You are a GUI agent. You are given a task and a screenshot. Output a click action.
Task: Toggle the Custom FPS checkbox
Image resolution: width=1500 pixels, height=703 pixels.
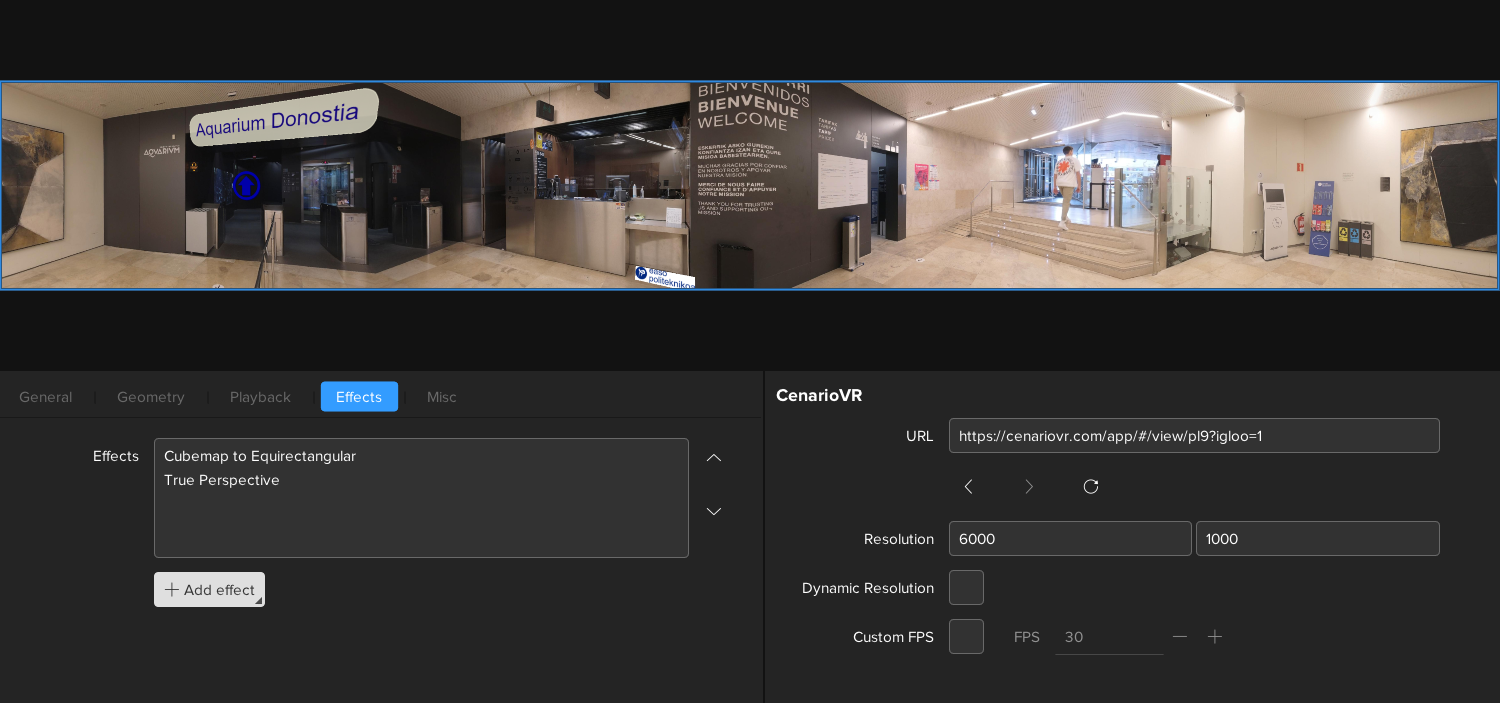[x=966, y=637]
